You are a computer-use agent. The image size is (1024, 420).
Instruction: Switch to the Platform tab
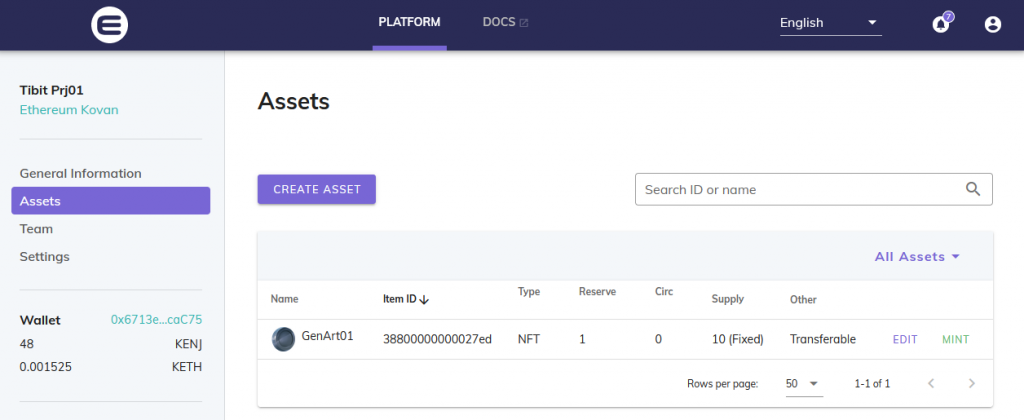pos(409,22)
